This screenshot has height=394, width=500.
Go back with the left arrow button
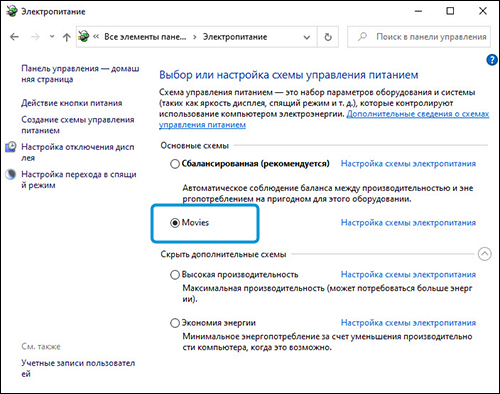coord(14,37)
